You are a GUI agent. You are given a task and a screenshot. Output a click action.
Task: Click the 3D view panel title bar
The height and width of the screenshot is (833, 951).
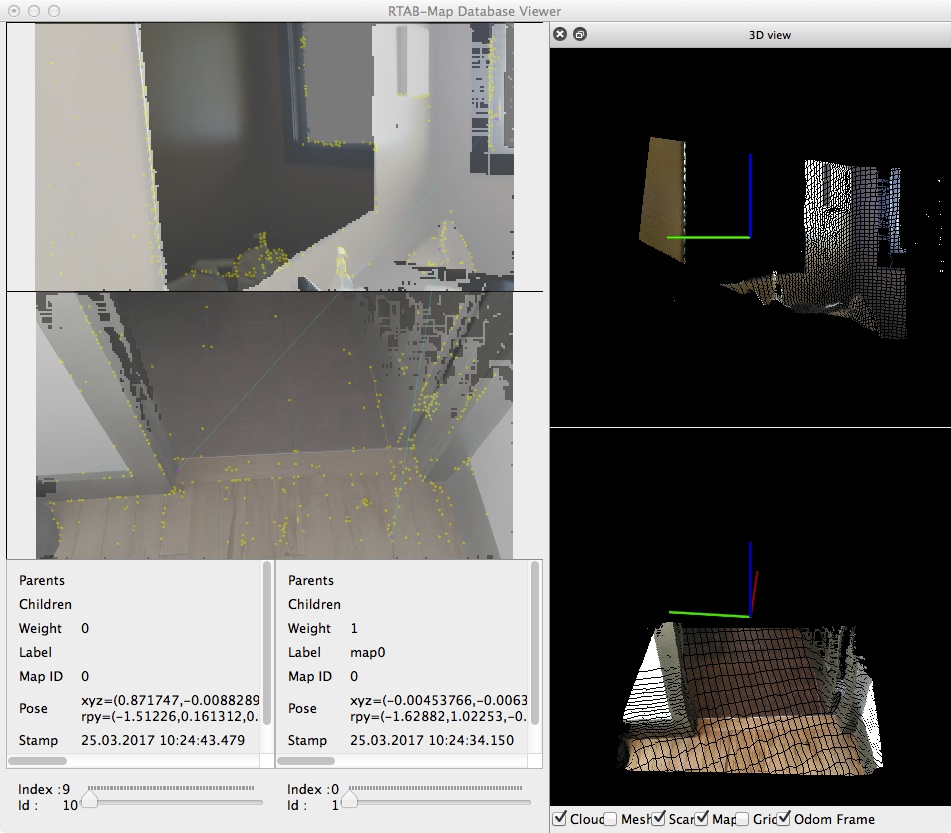(x=769, y=34)
